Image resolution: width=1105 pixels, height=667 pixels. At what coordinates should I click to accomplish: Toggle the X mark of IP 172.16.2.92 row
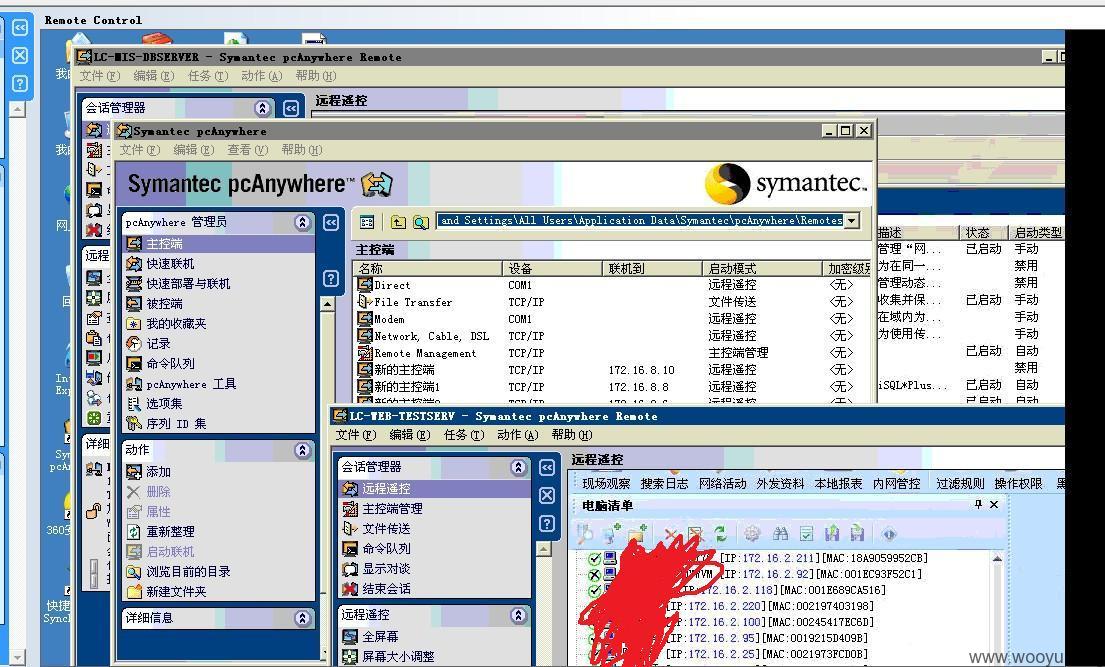click(594, 575)
